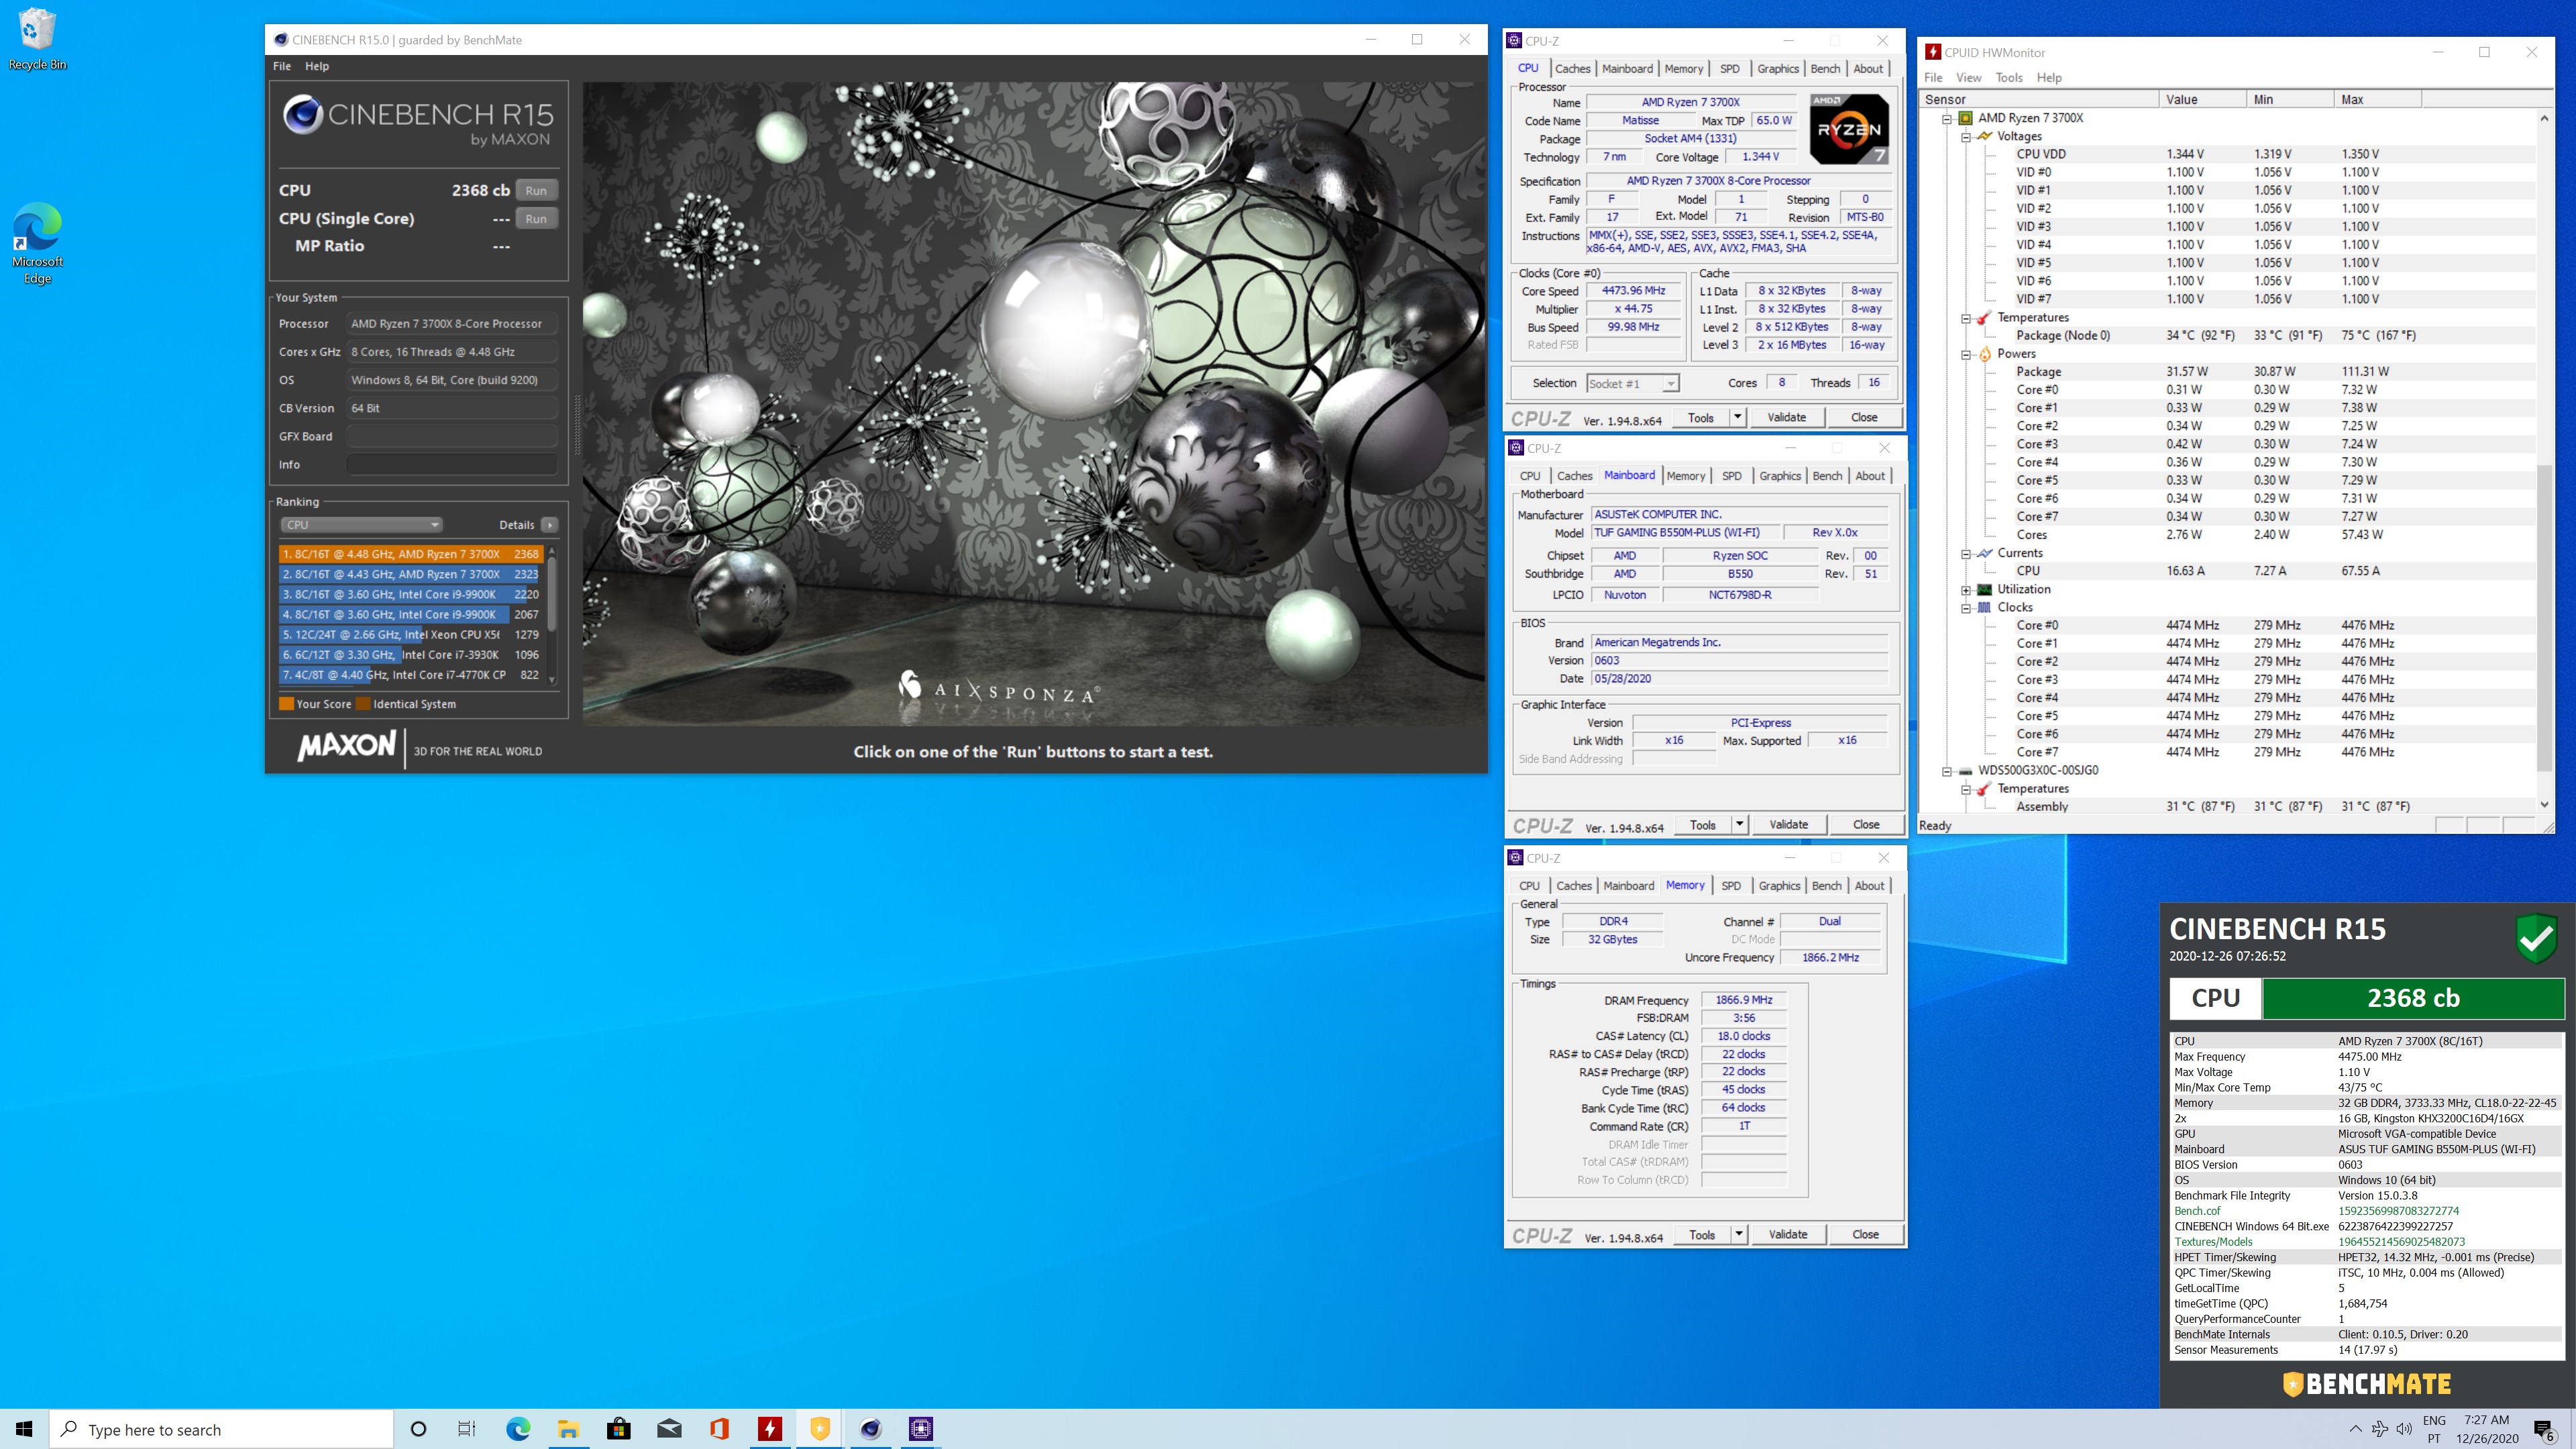
Task: Launch Edge from the taskbar
Action: [518, 1429]
